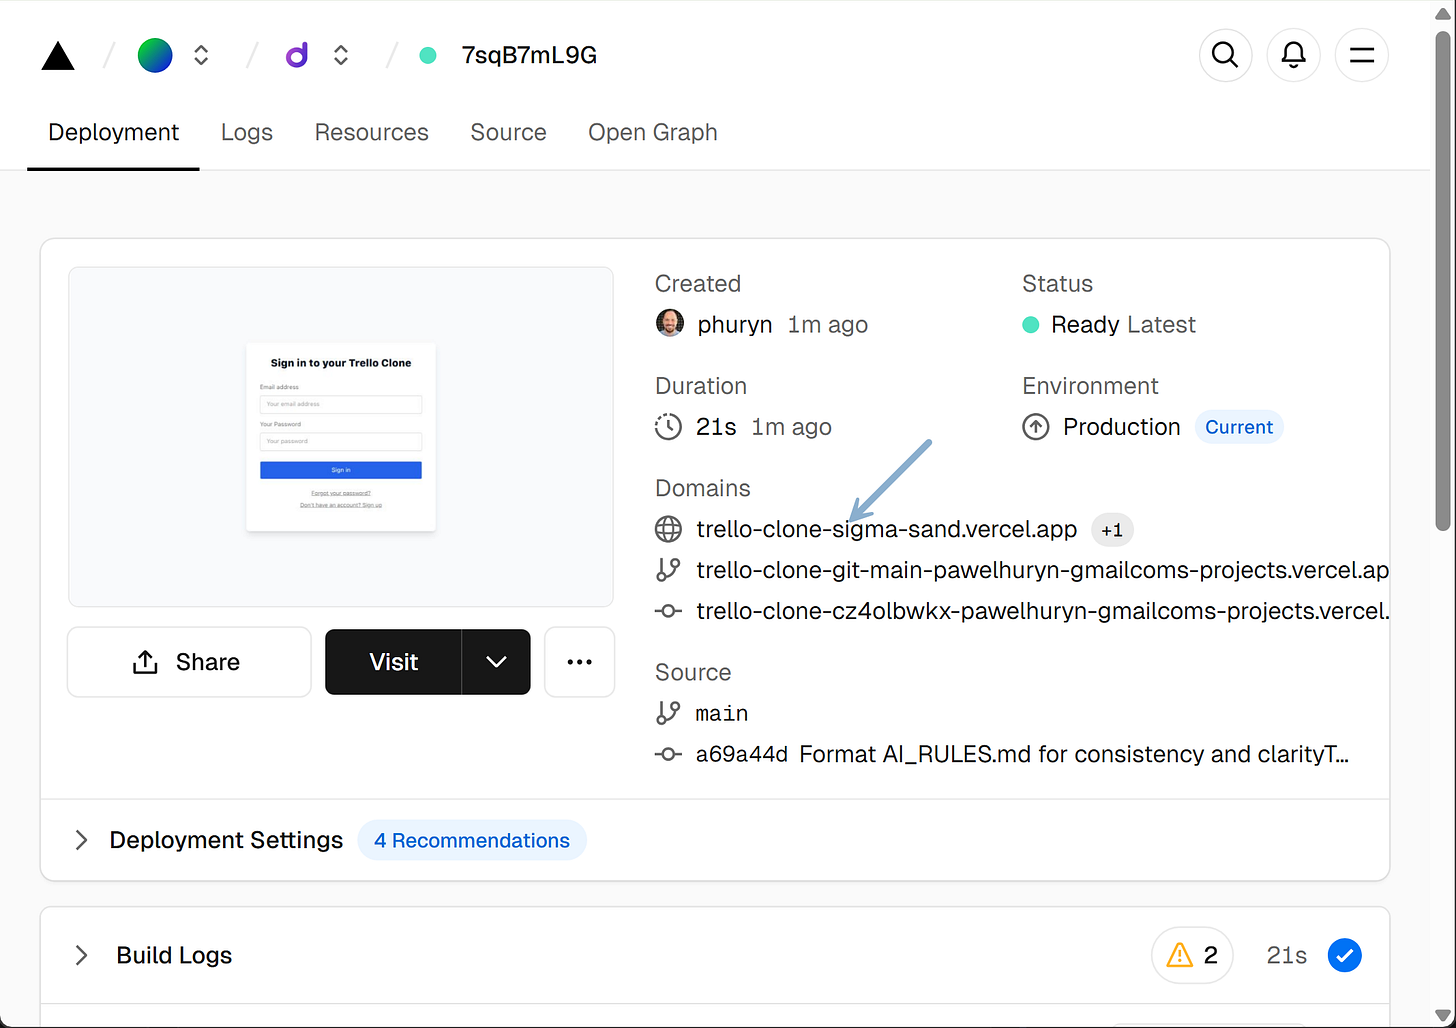The height and width of the screenshot is (1028, 1456).
Task: Click the purple project logo
Action: (297, 55)
